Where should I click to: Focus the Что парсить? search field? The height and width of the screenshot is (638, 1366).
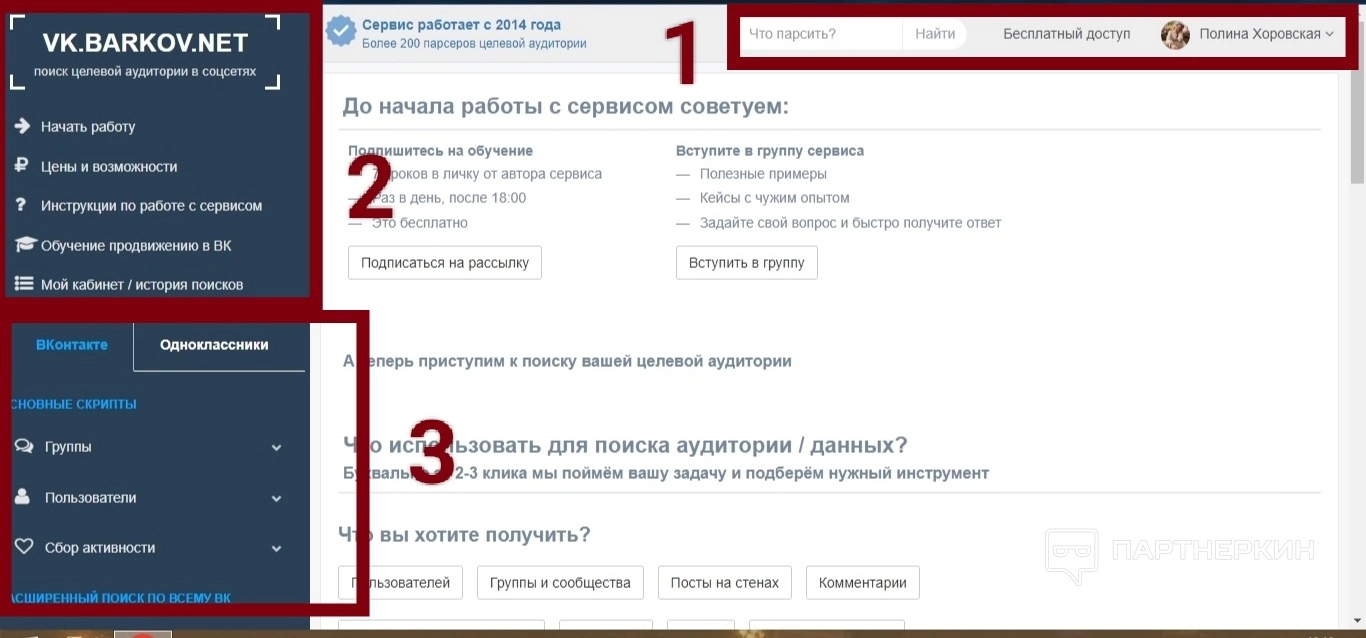tap(821, 34)
